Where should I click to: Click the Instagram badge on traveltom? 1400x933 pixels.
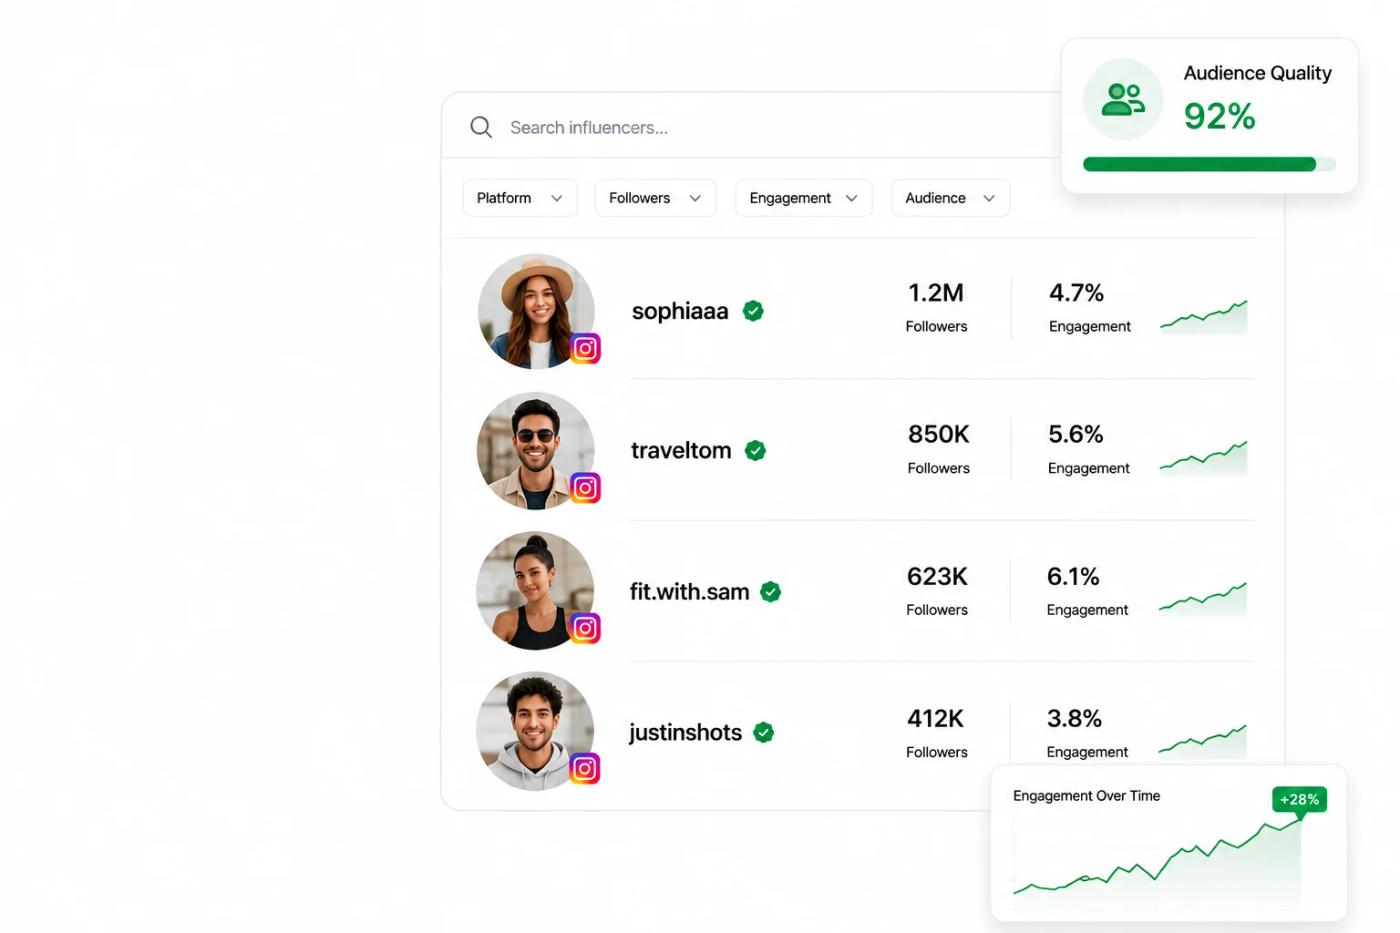(x=585, y=488)
